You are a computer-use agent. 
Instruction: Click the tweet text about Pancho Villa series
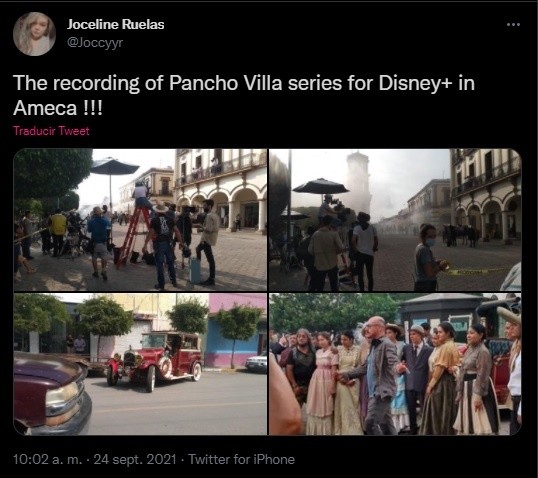coord(244,95)
